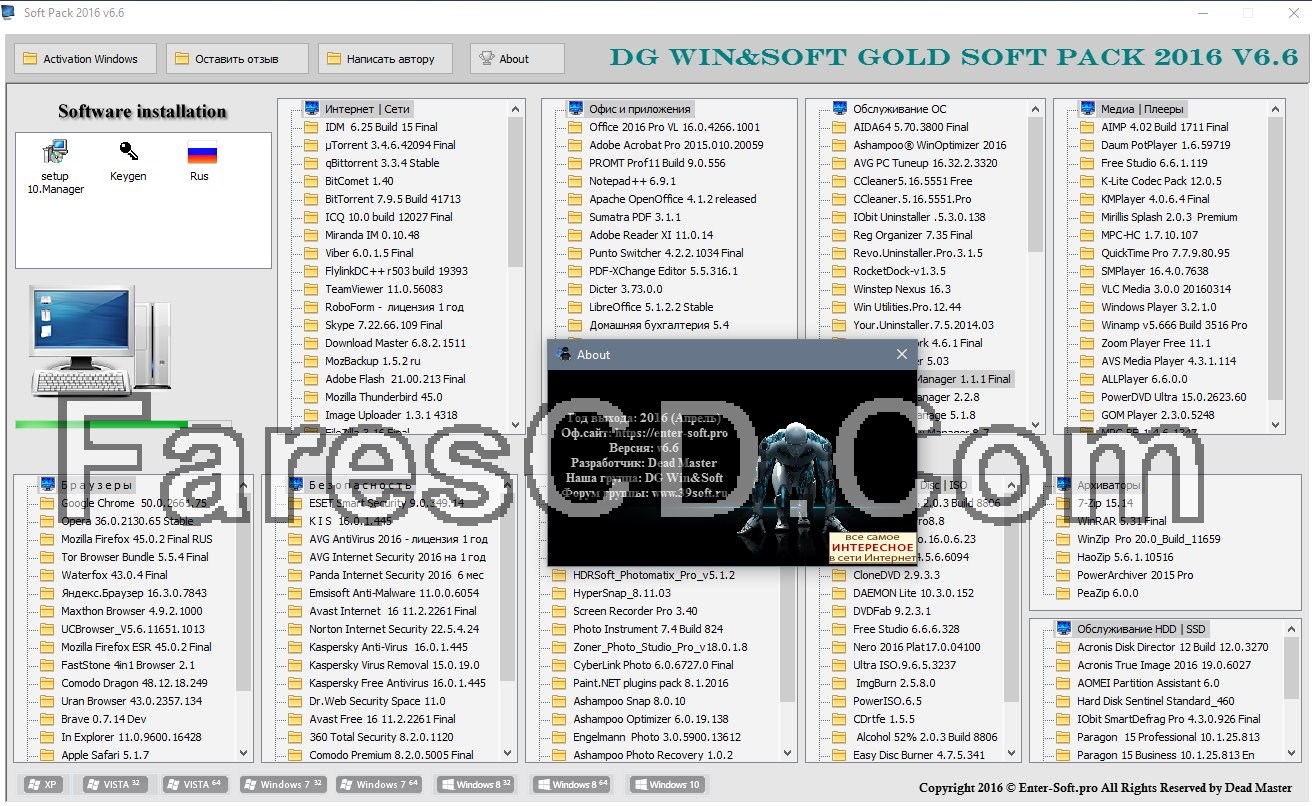The image size is (1312, 806).
Task: Click the monitor icon beside Интернет | Сети
Action: point(311,109)
